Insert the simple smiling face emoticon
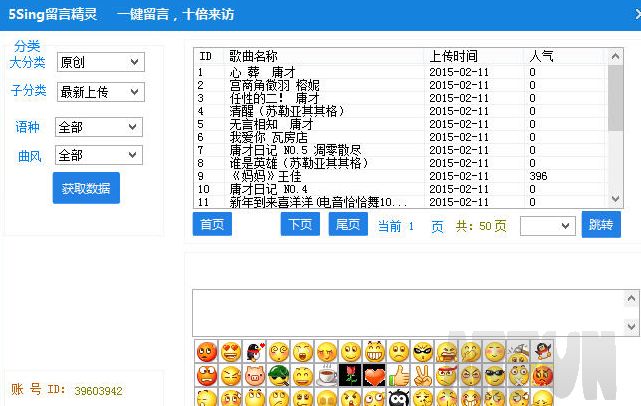Viewport: 641px width, 406px height. [350, 351]
